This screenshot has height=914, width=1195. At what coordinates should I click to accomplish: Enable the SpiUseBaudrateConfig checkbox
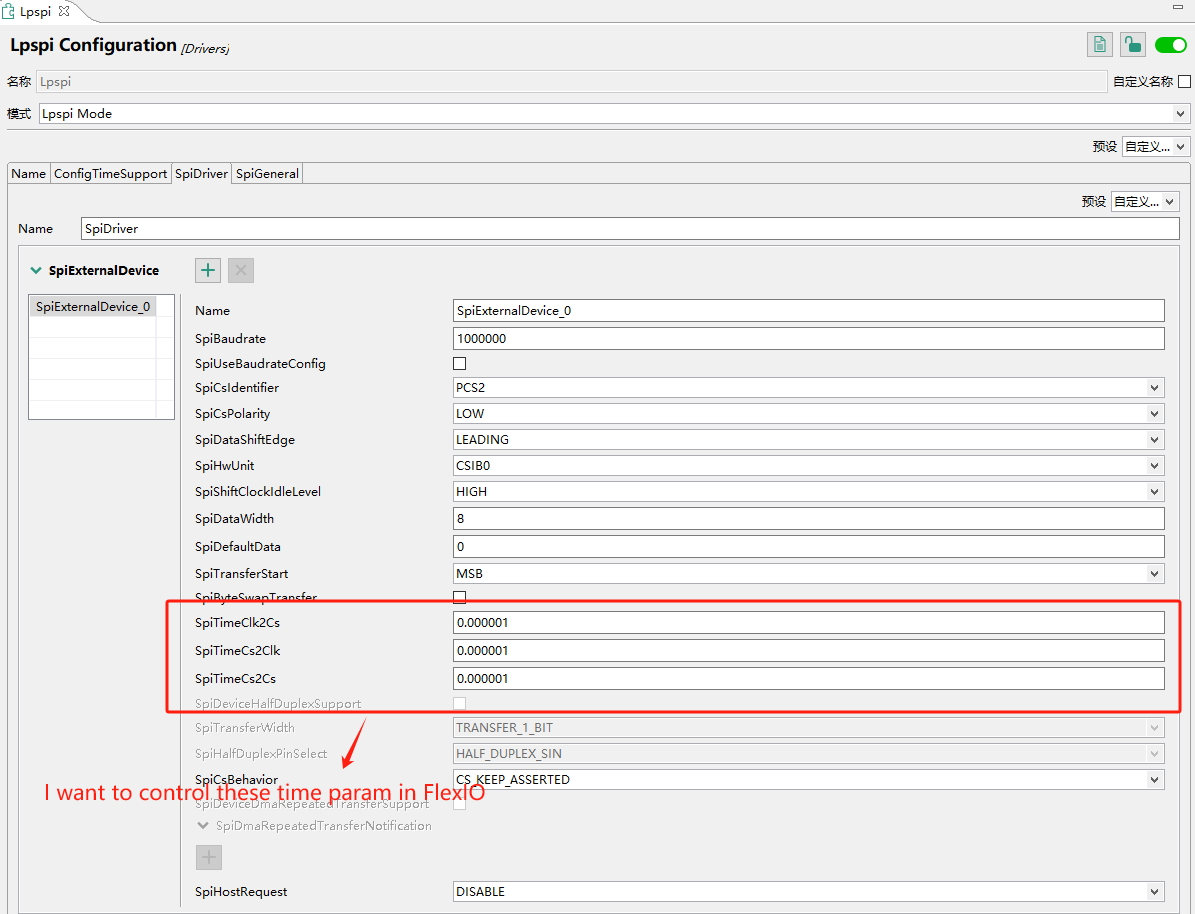[460, 364]
